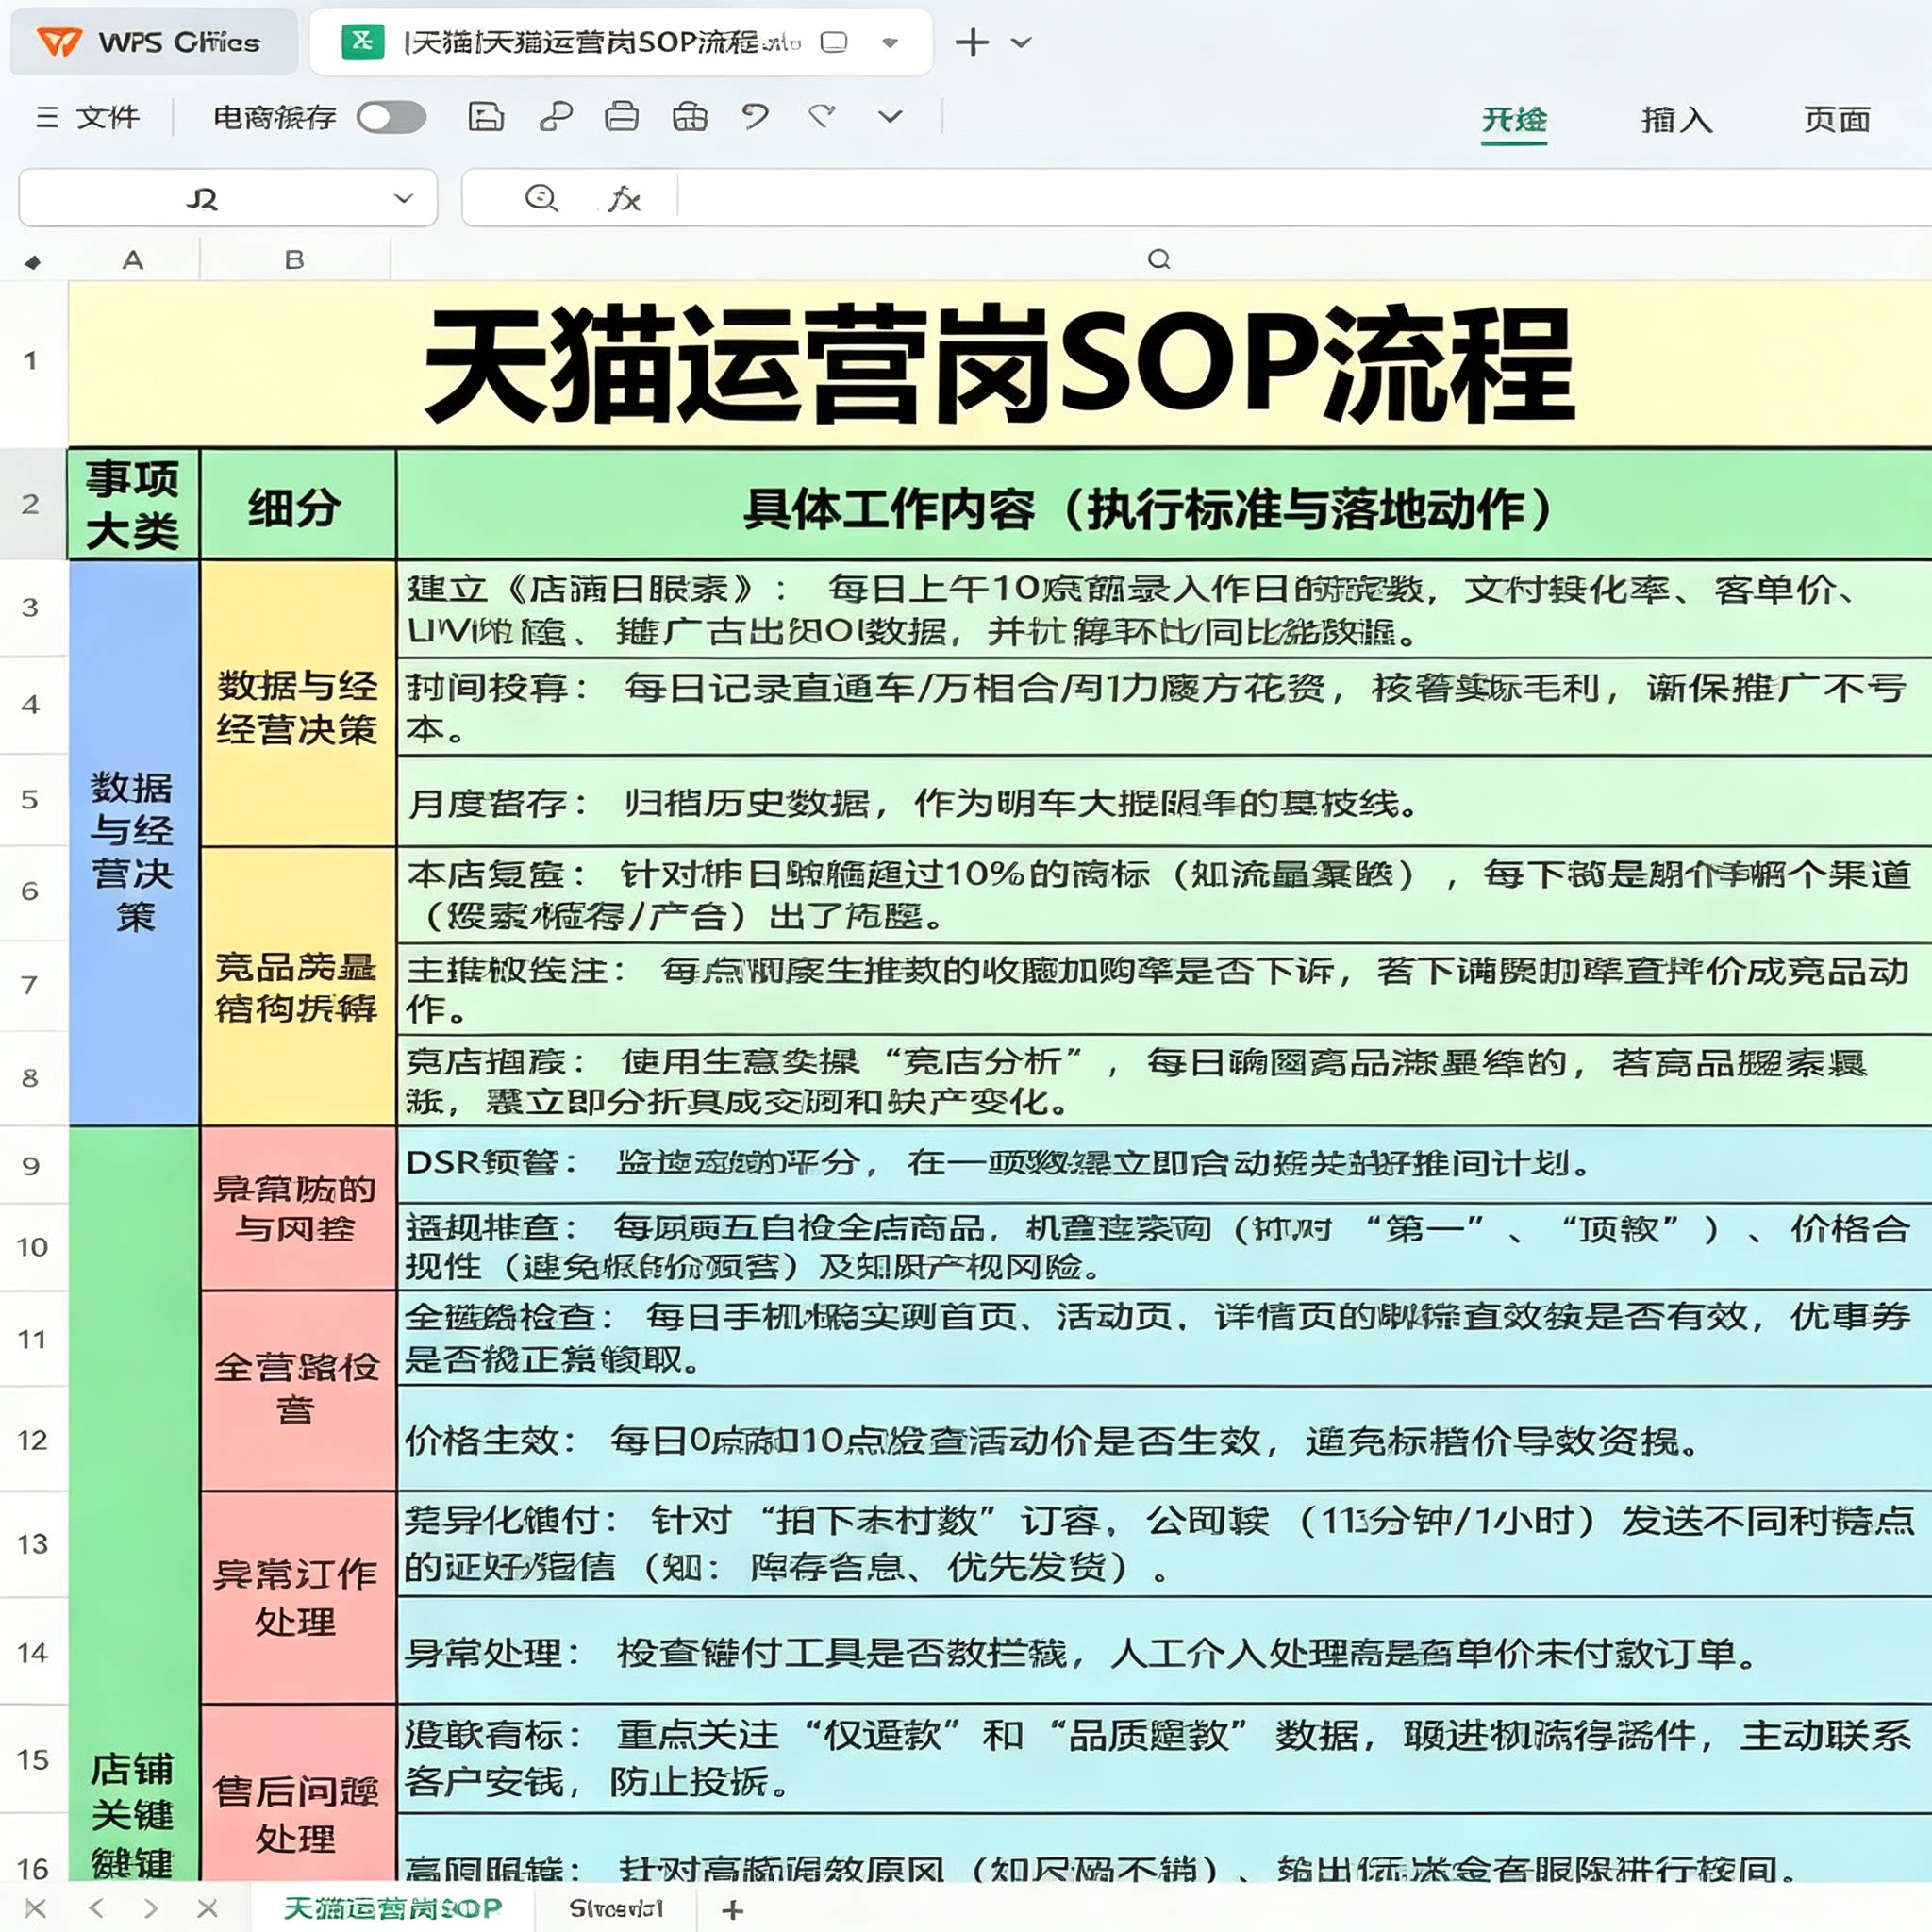The height and width of the screenshot is (1932, 1932).
Task: Click the save icon in the toolbar
Action: click(486, 117)
